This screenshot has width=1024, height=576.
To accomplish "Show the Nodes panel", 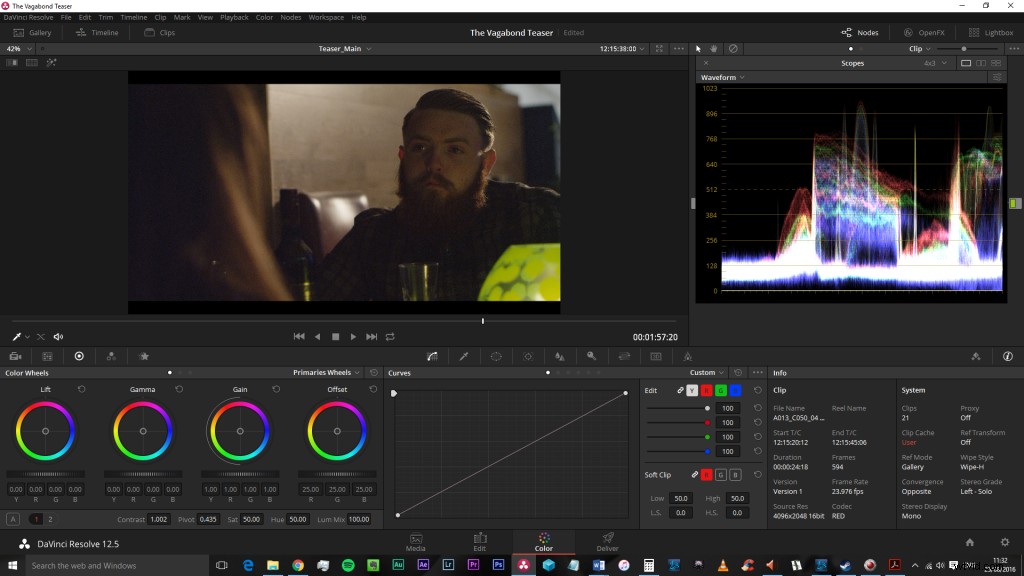I will [858, 31].
